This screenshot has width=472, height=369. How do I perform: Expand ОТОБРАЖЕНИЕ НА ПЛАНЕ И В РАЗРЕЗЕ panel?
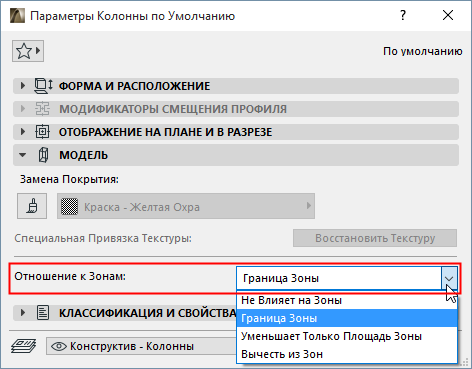click(x=23, y=132)
